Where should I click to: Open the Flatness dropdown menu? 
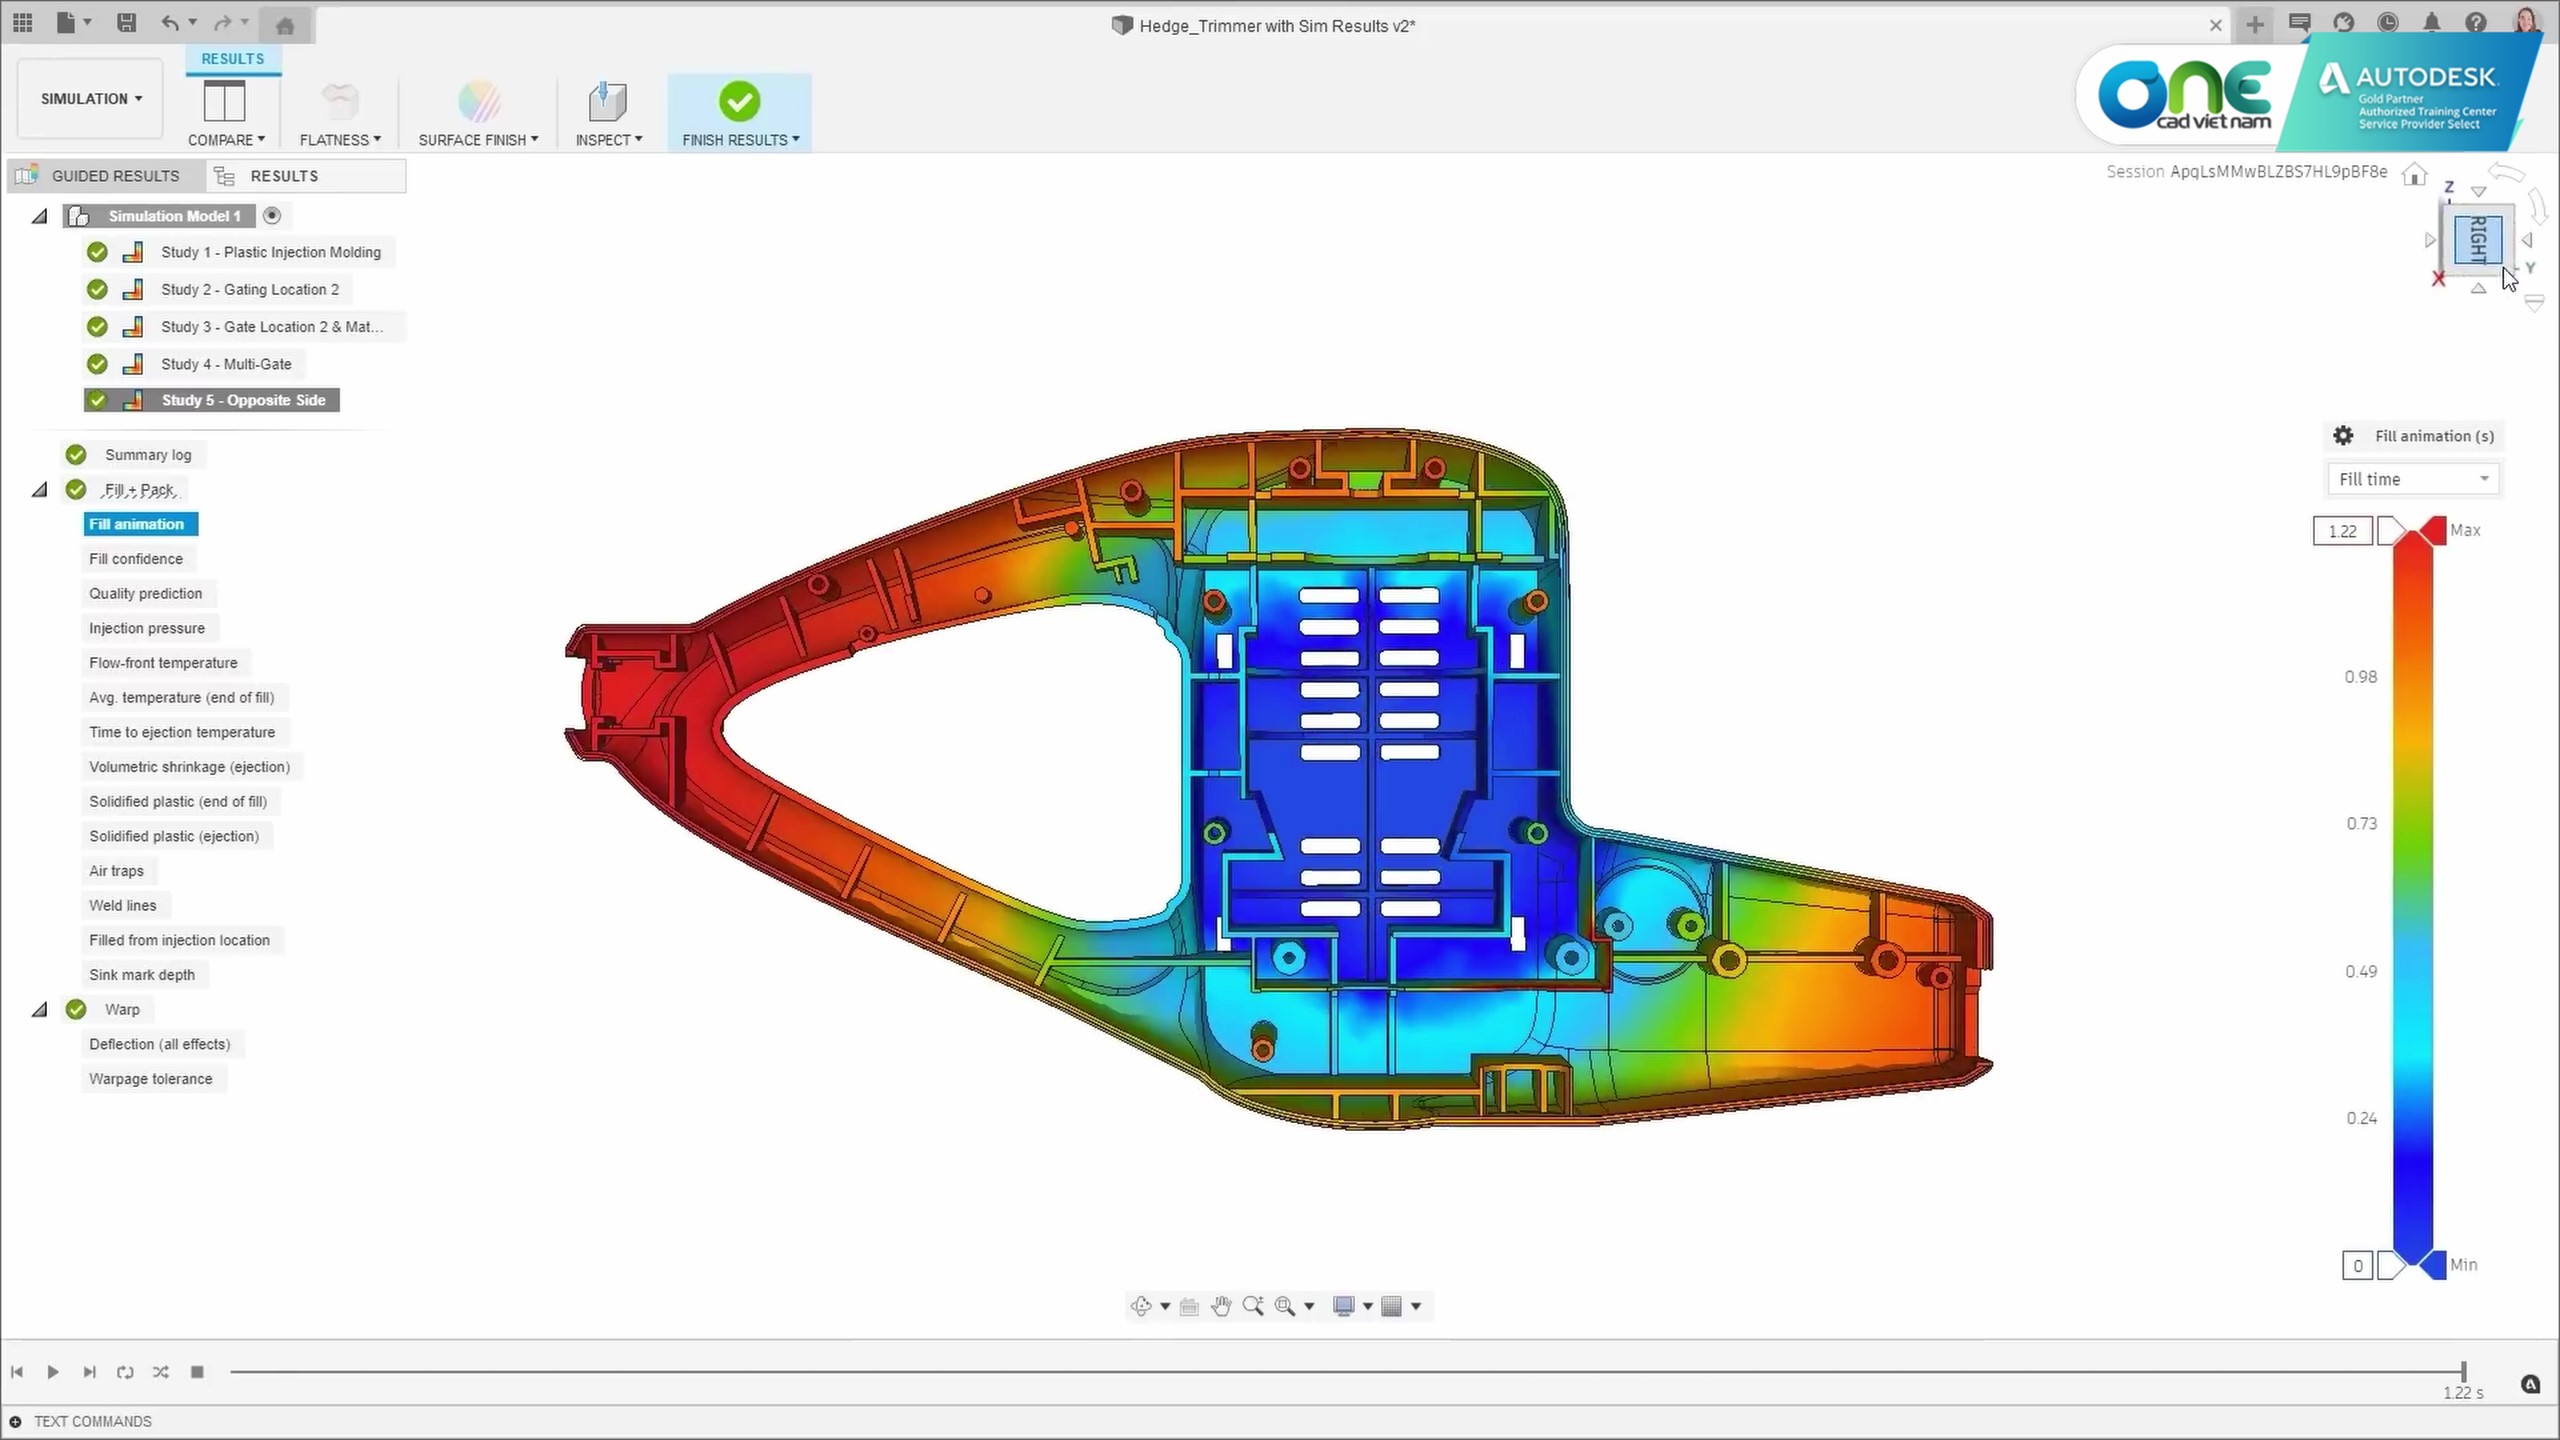pos(340,140)
